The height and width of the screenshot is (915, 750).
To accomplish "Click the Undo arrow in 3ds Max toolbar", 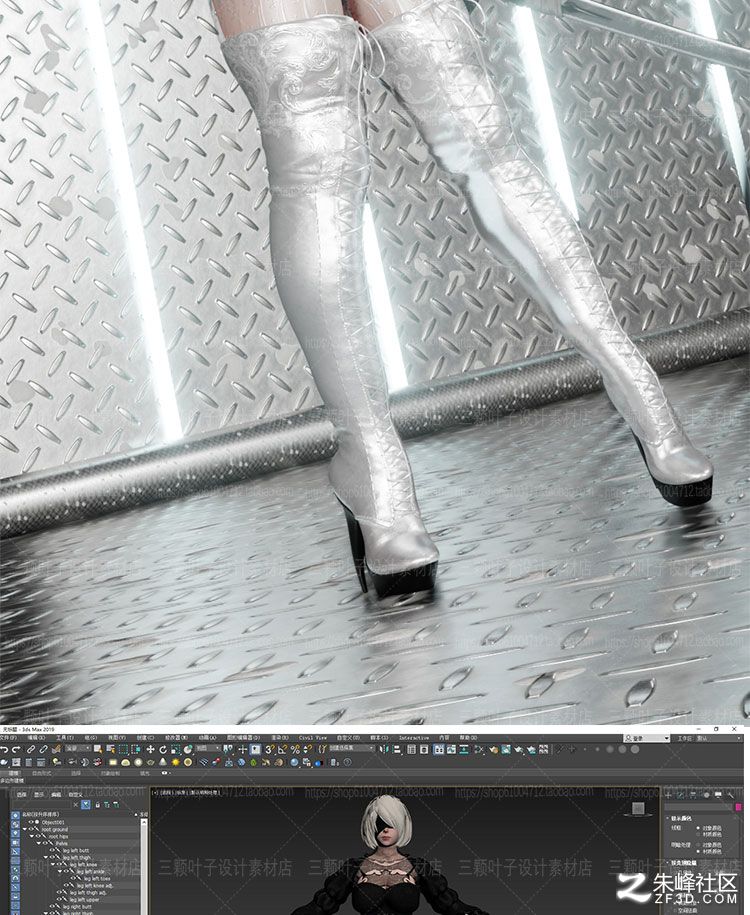I will pos(4,749).
